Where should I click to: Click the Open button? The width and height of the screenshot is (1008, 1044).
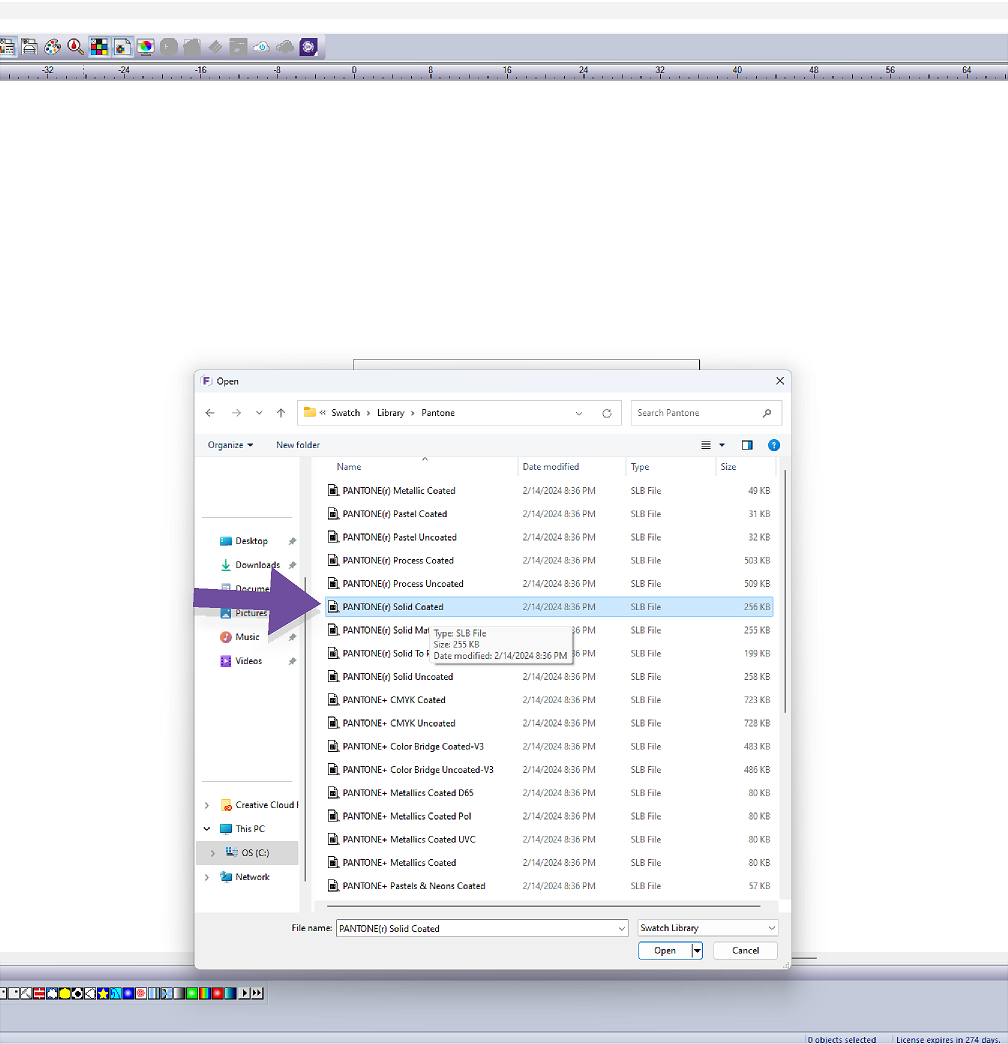pyautogui.click(x=664, y=950)
